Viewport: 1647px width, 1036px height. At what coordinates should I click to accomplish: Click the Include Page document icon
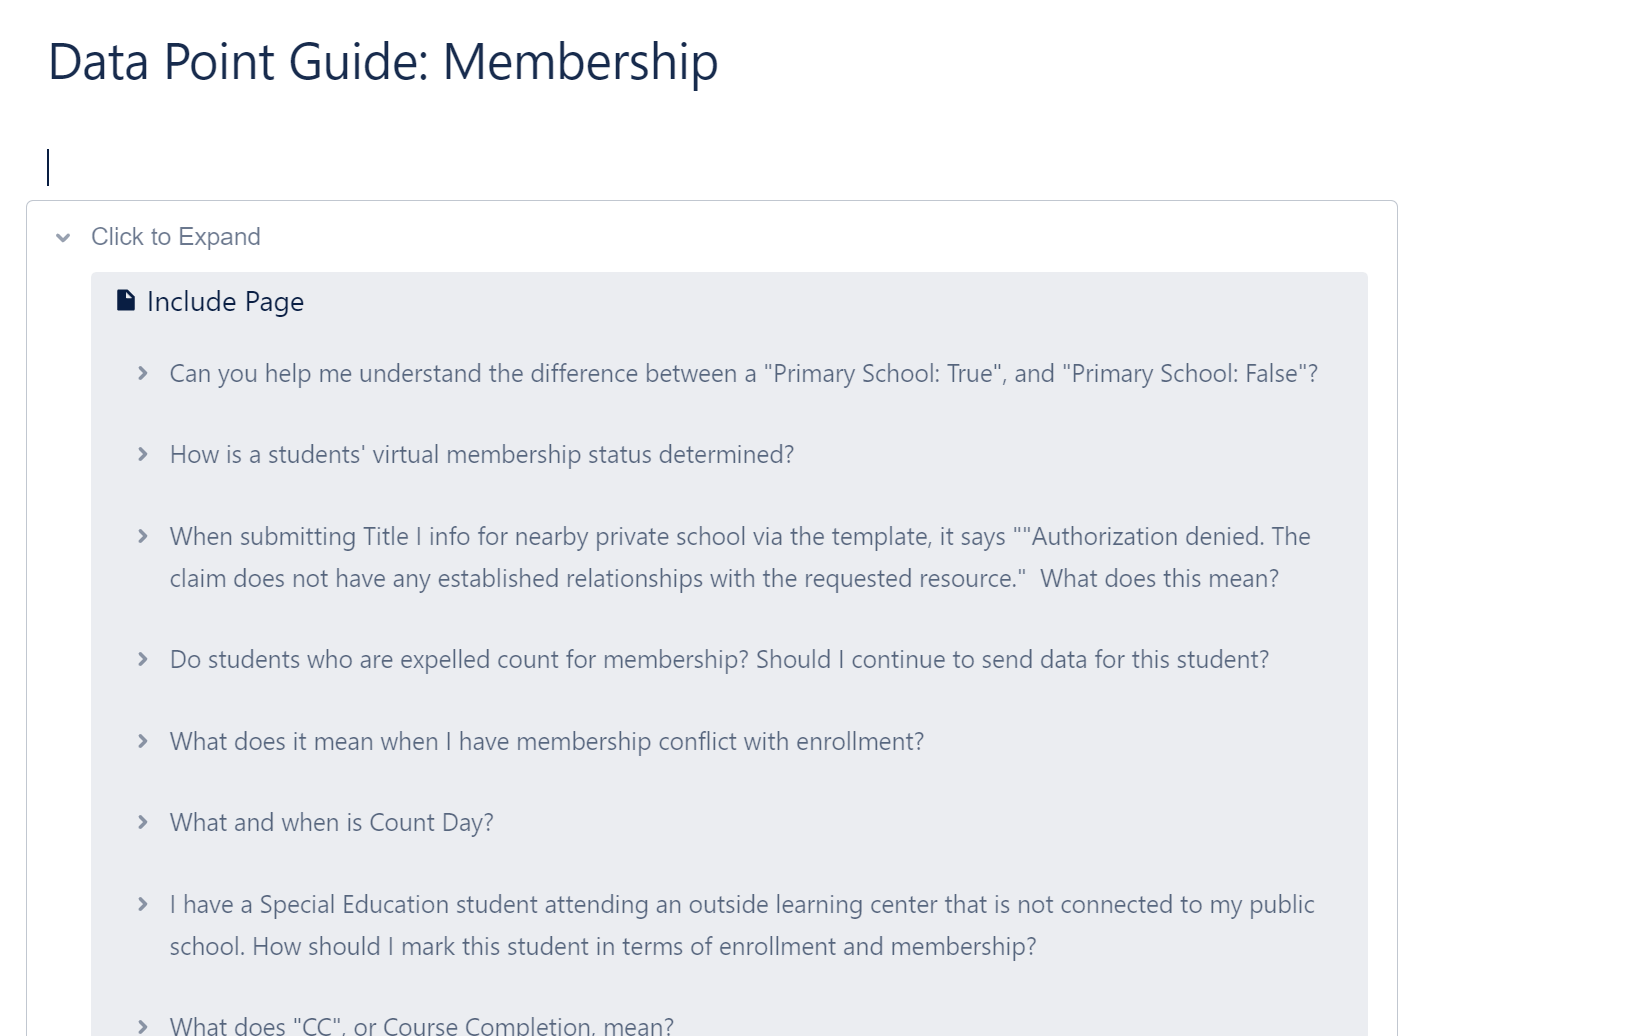point(126,301)
